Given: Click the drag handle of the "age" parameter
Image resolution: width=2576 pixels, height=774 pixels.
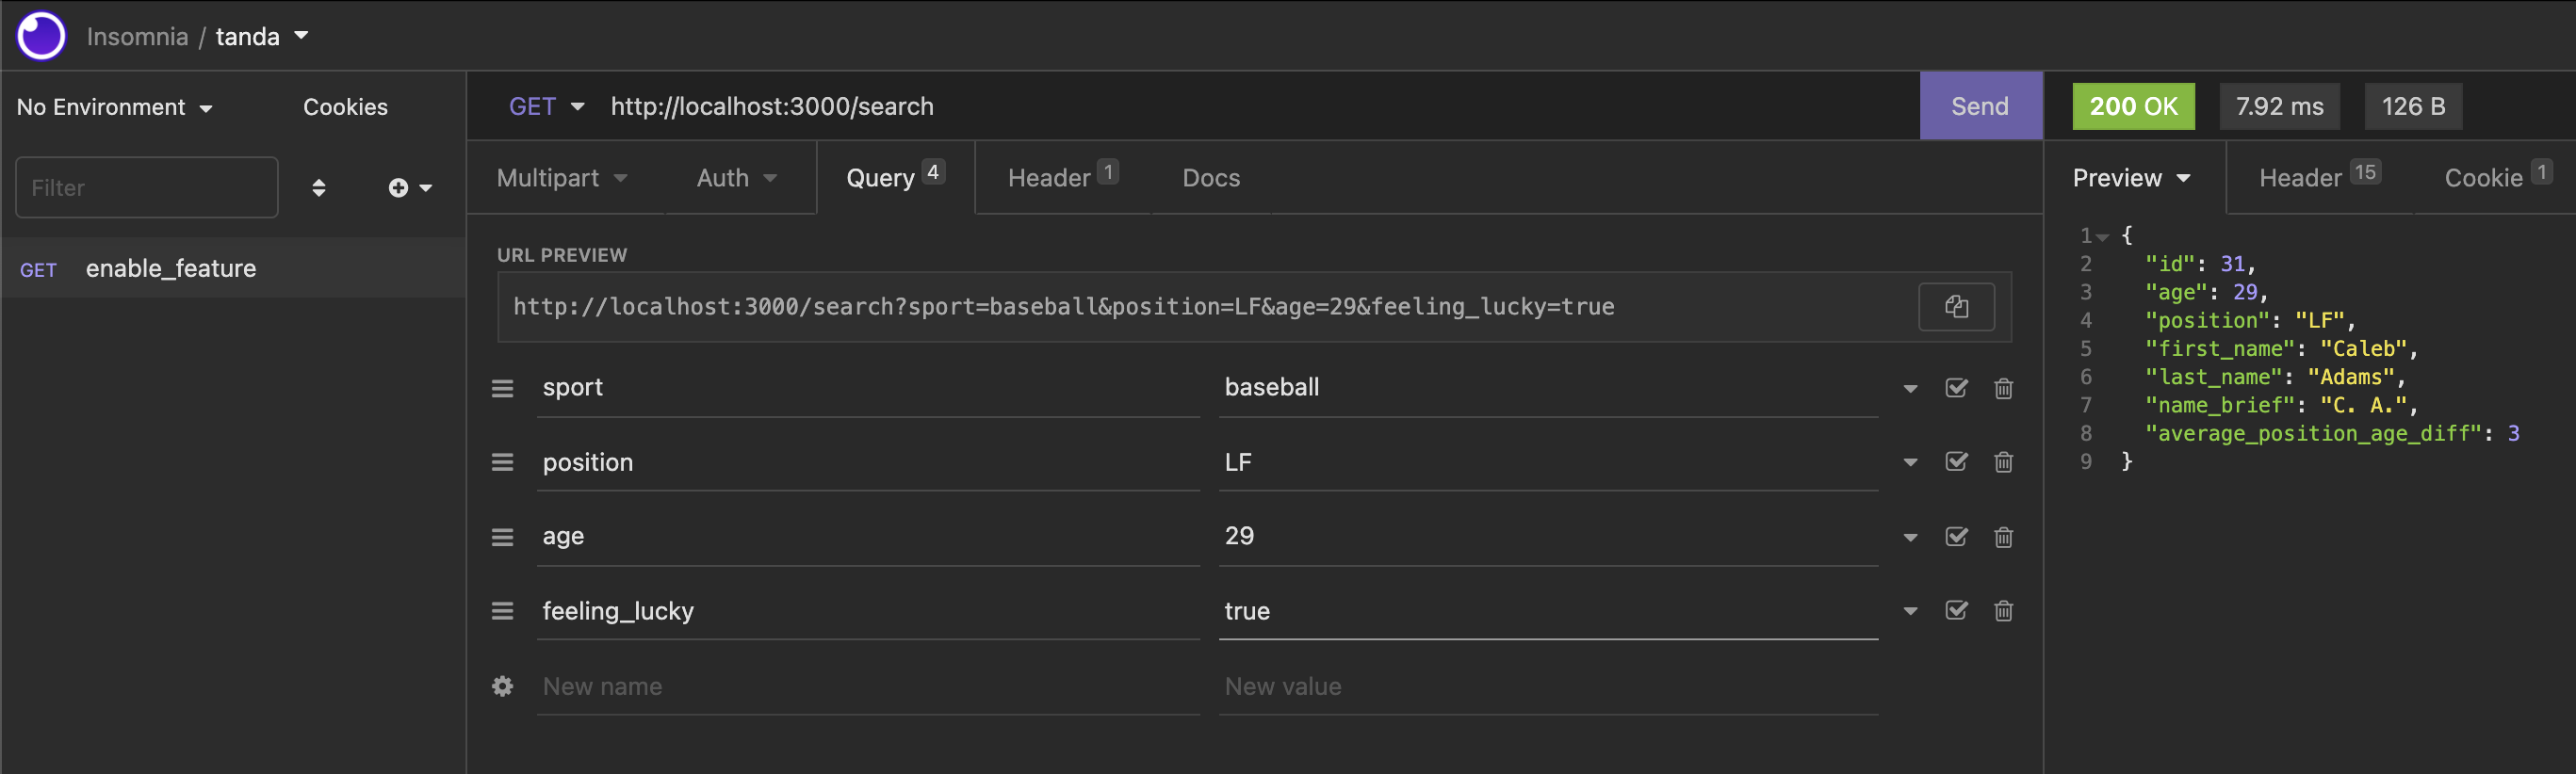Looking at the screenshot, I should pos(503,536).
